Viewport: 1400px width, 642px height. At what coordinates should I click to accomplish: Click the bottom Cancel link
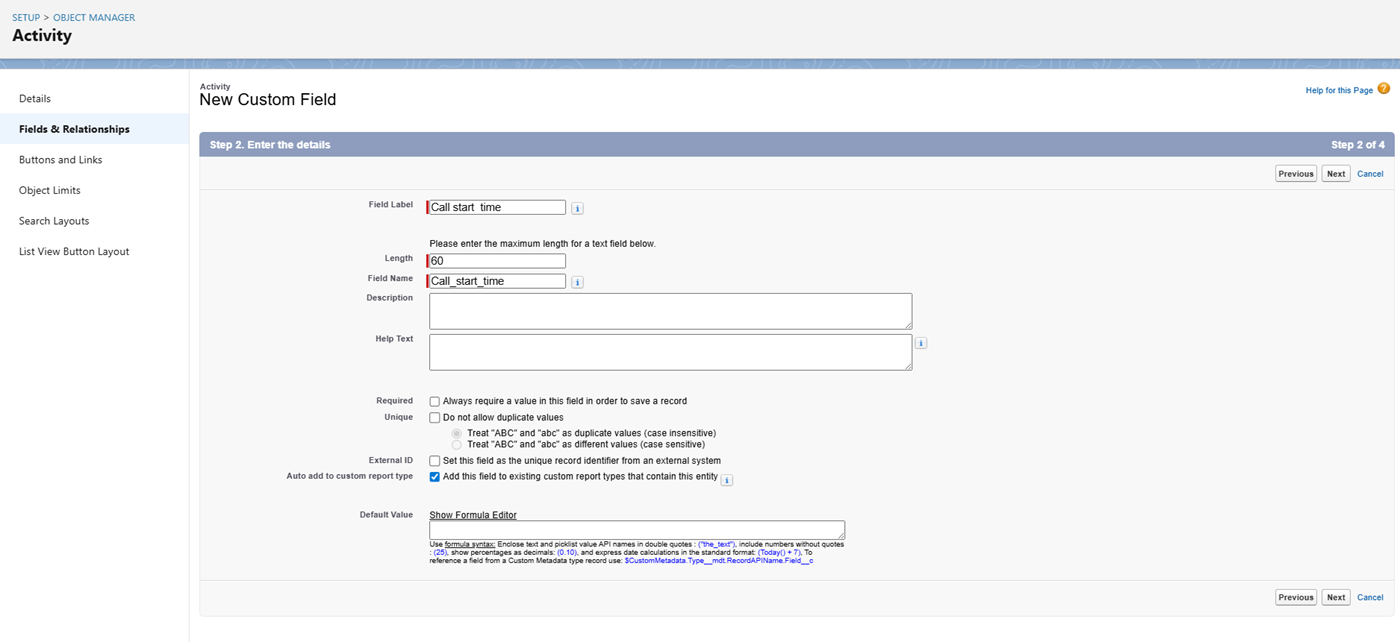[x=1370, y=598]
